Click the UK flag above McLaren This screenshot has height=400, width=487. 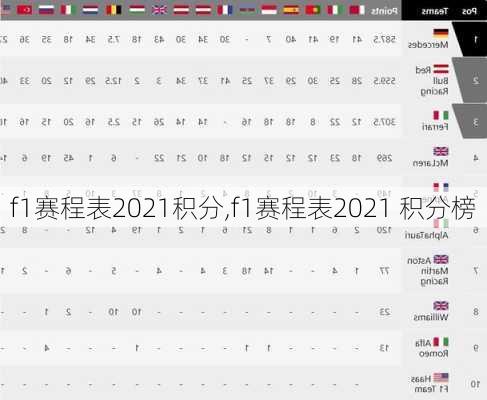click(x=441, y=152)
